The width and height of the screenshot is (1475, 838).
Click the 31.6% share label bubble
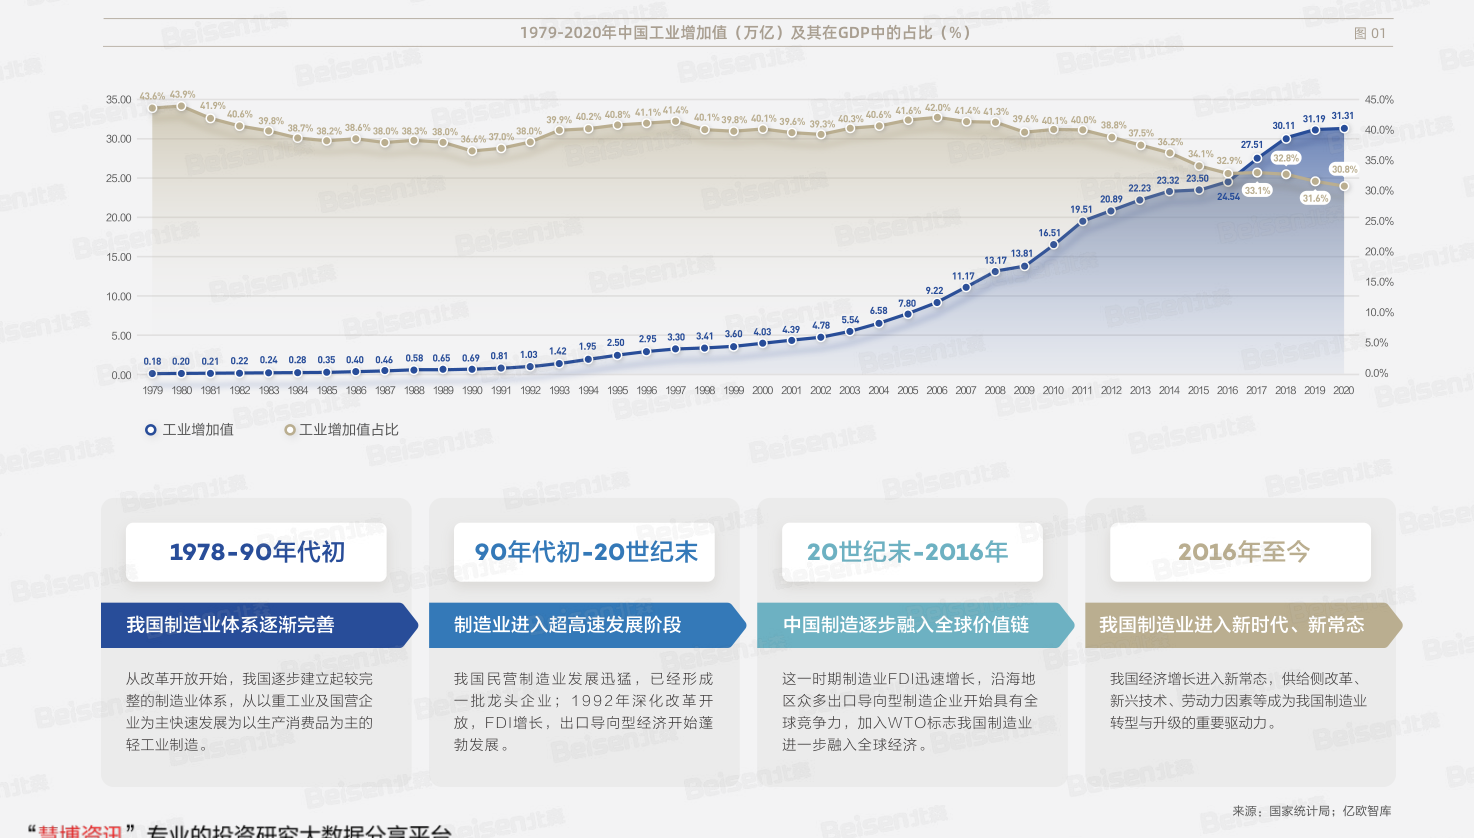1315,198
